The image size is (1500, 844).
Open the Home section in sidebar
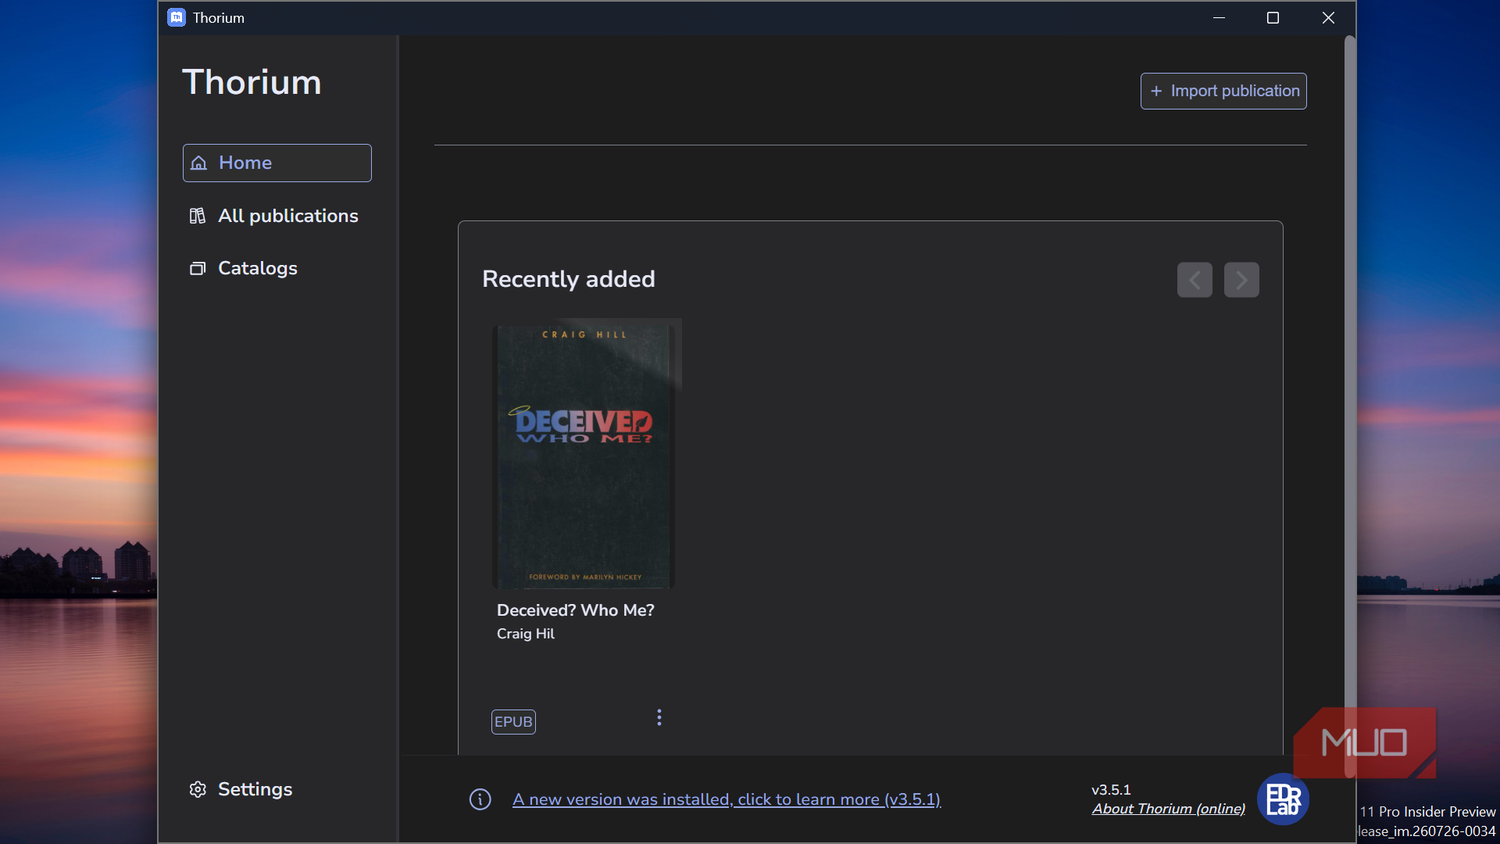(277, 163)
